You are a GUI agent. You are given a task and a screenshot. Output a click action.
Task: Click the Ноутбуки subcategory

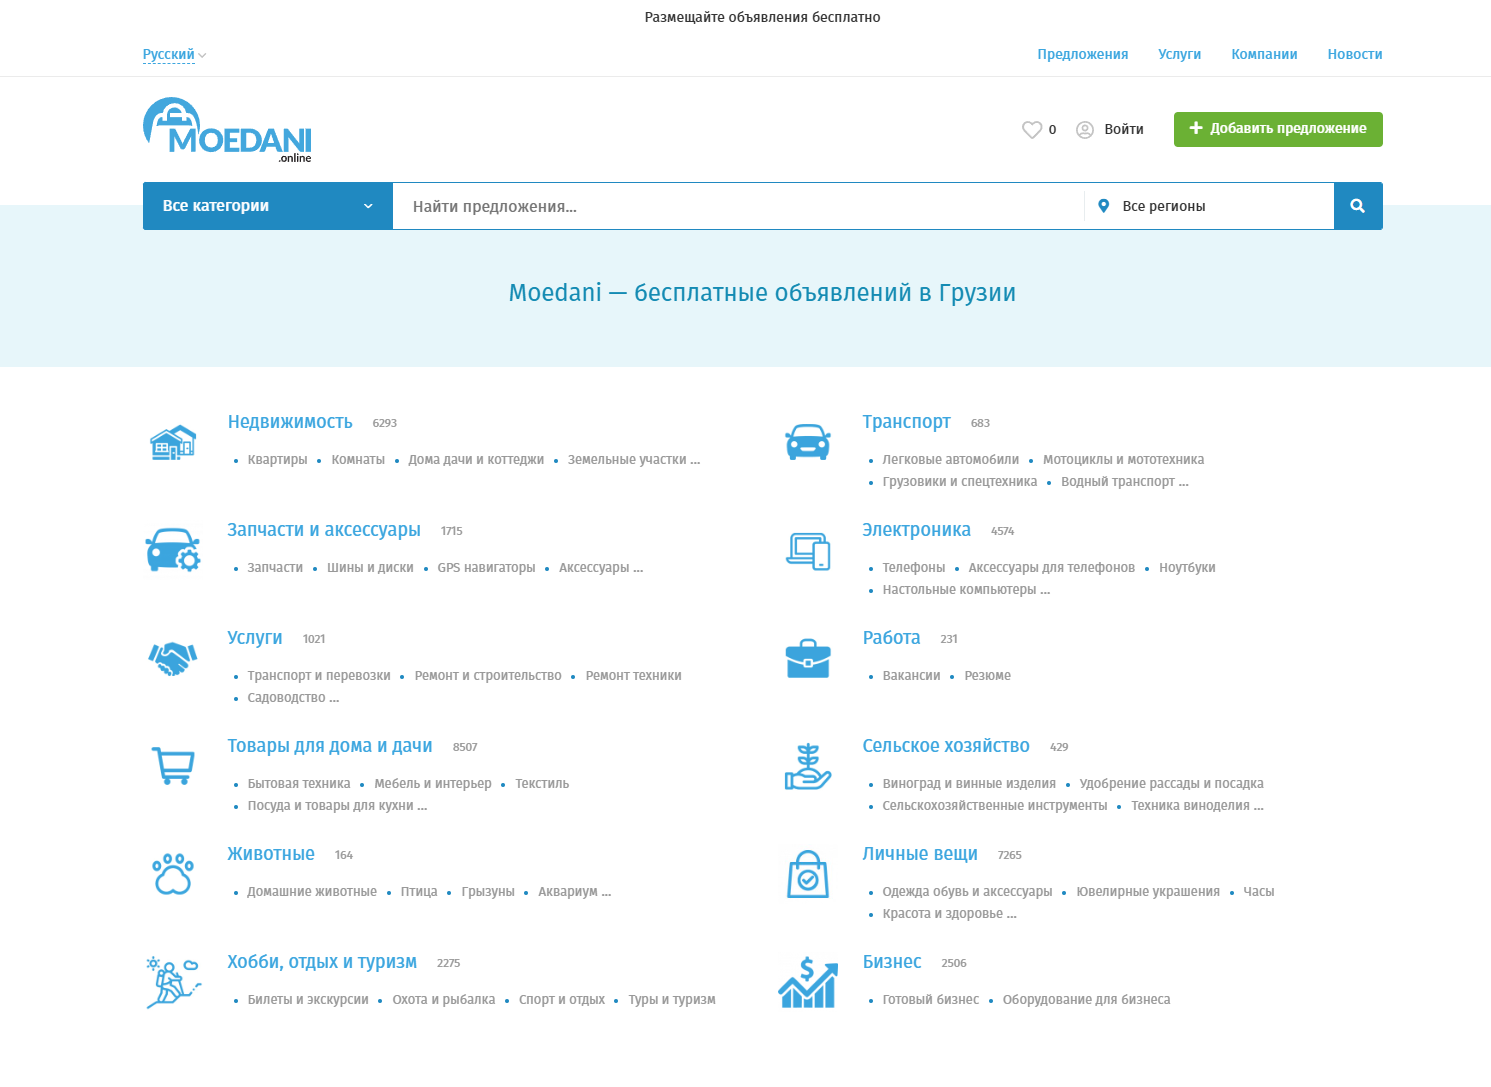(1187, 568)
